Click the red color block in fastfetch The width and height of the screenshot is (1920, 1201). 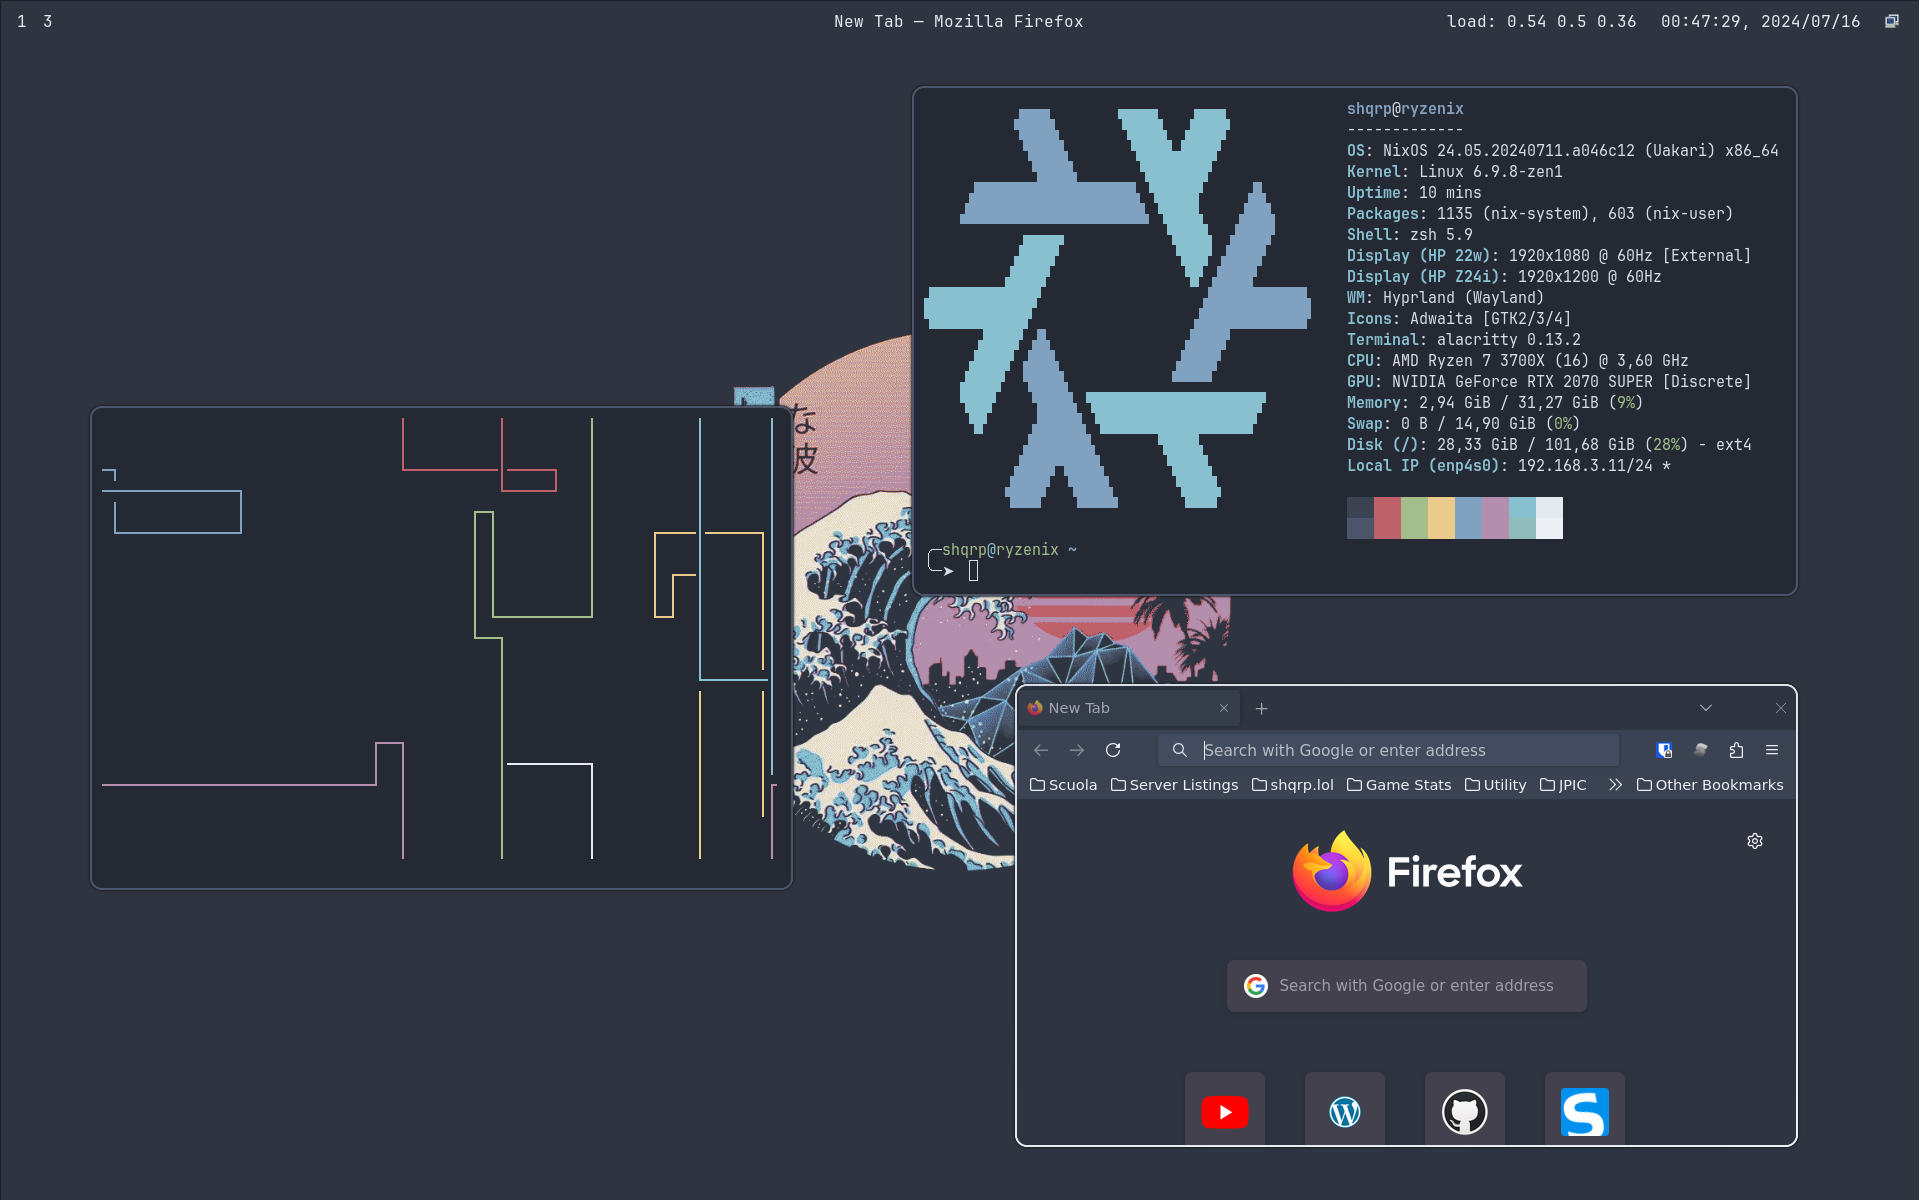tap(1387, 518)
